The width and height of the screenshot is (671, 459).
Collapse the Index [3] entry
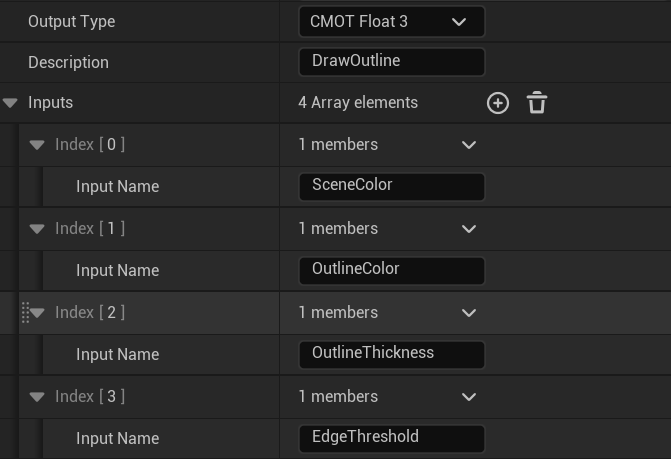(x=38, y=397)
